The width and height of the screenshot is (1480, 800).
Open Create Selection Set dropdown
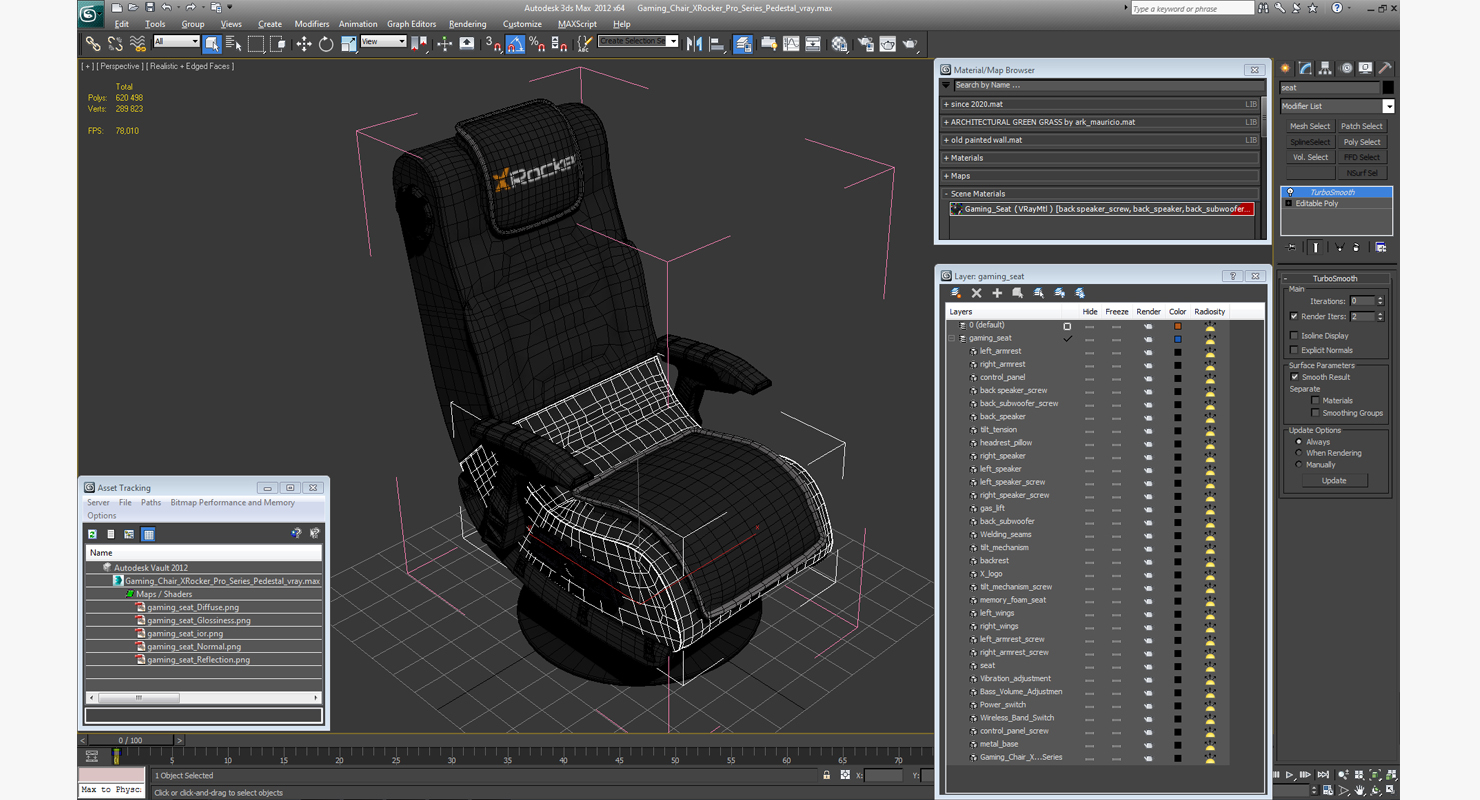pyautogui.click(x=672, y=41)
